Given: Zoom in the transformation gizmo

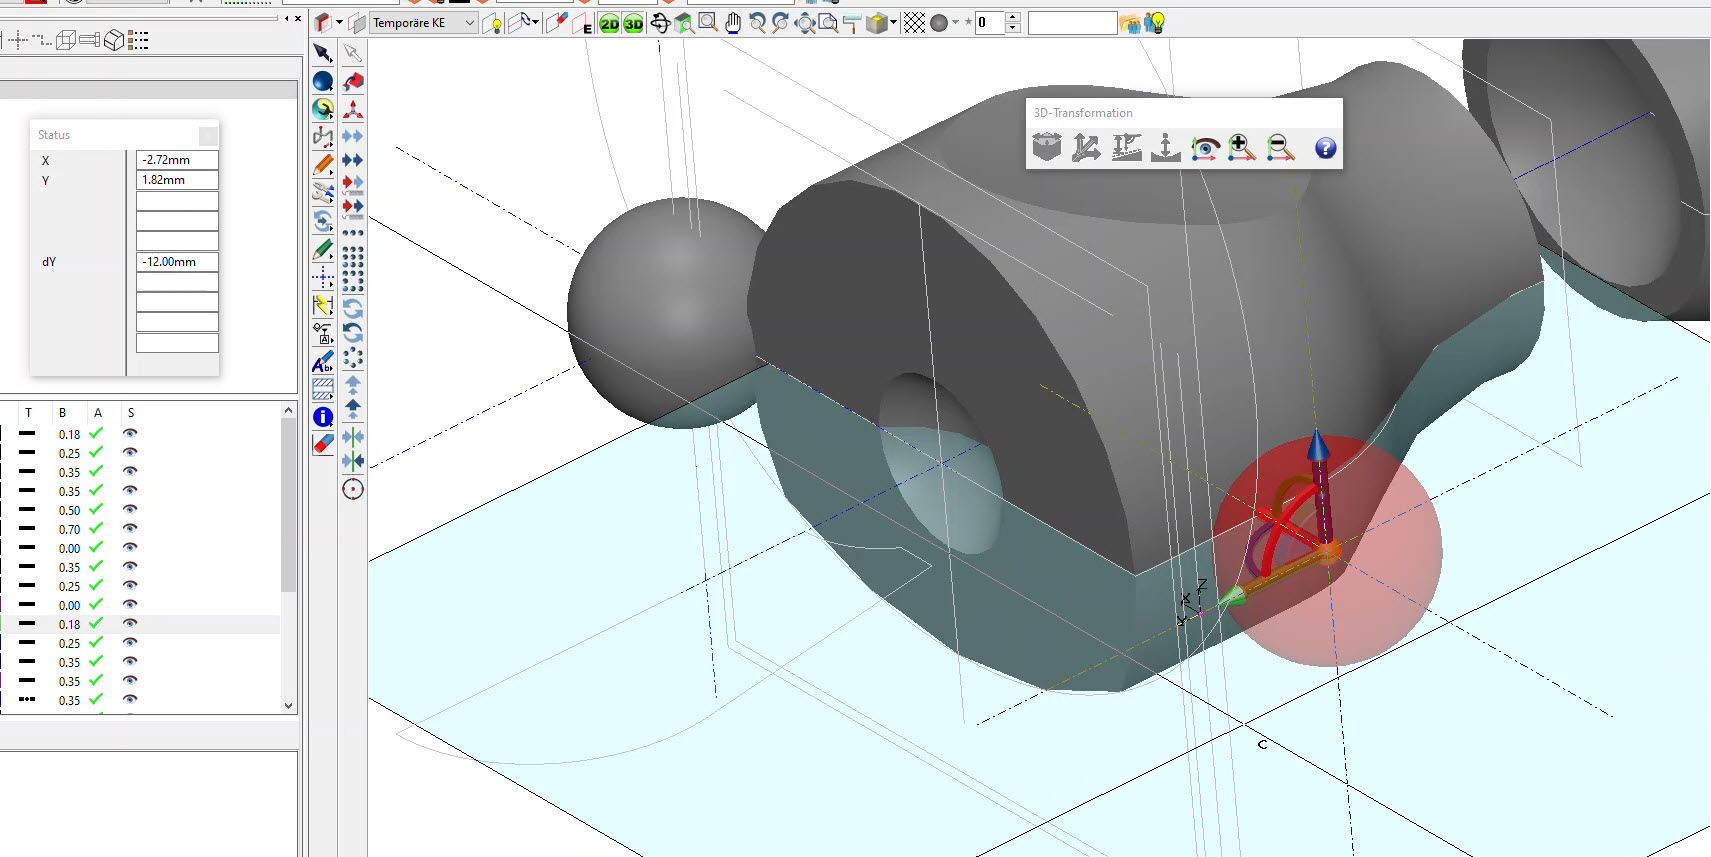Looking at the screenshot, I should click(x=1242, y=148).
